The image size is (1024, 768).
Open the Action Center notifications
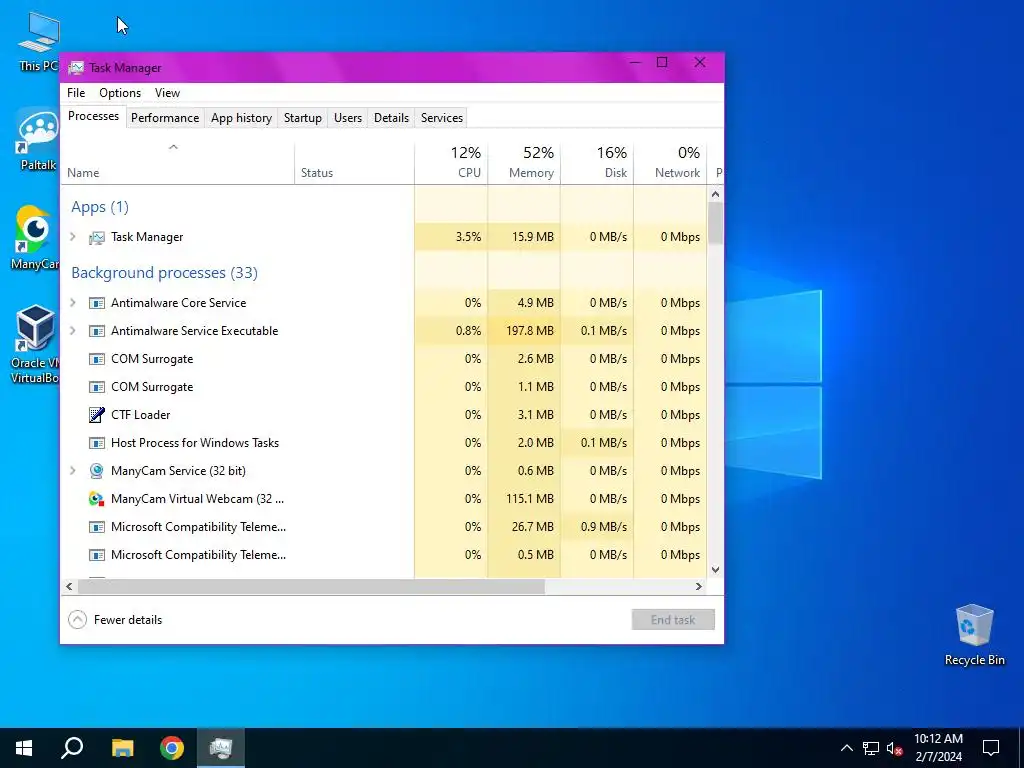click(991, 748)
